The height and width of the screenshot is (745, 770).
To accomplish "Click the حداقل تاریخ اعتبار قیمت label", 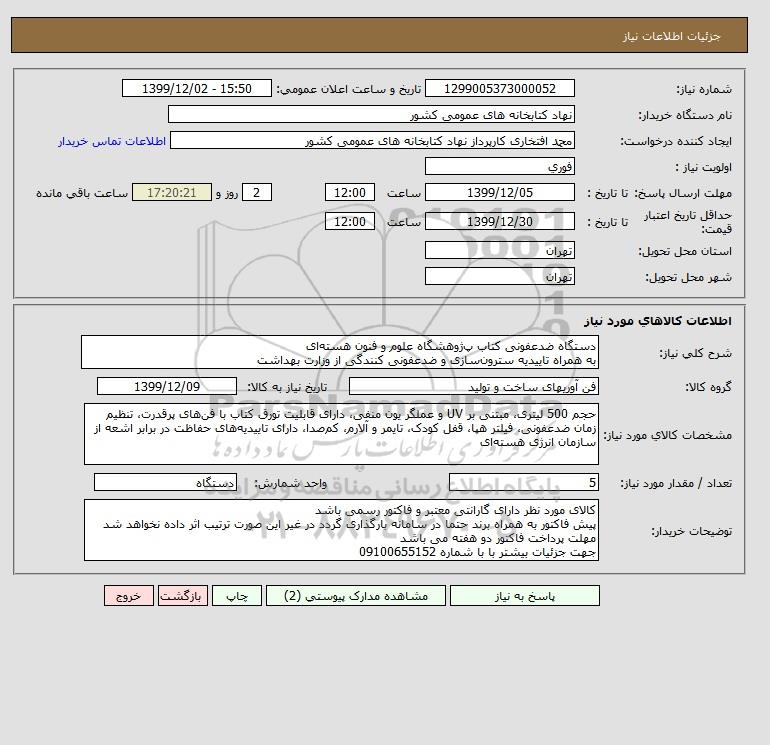I will [688, 222].
